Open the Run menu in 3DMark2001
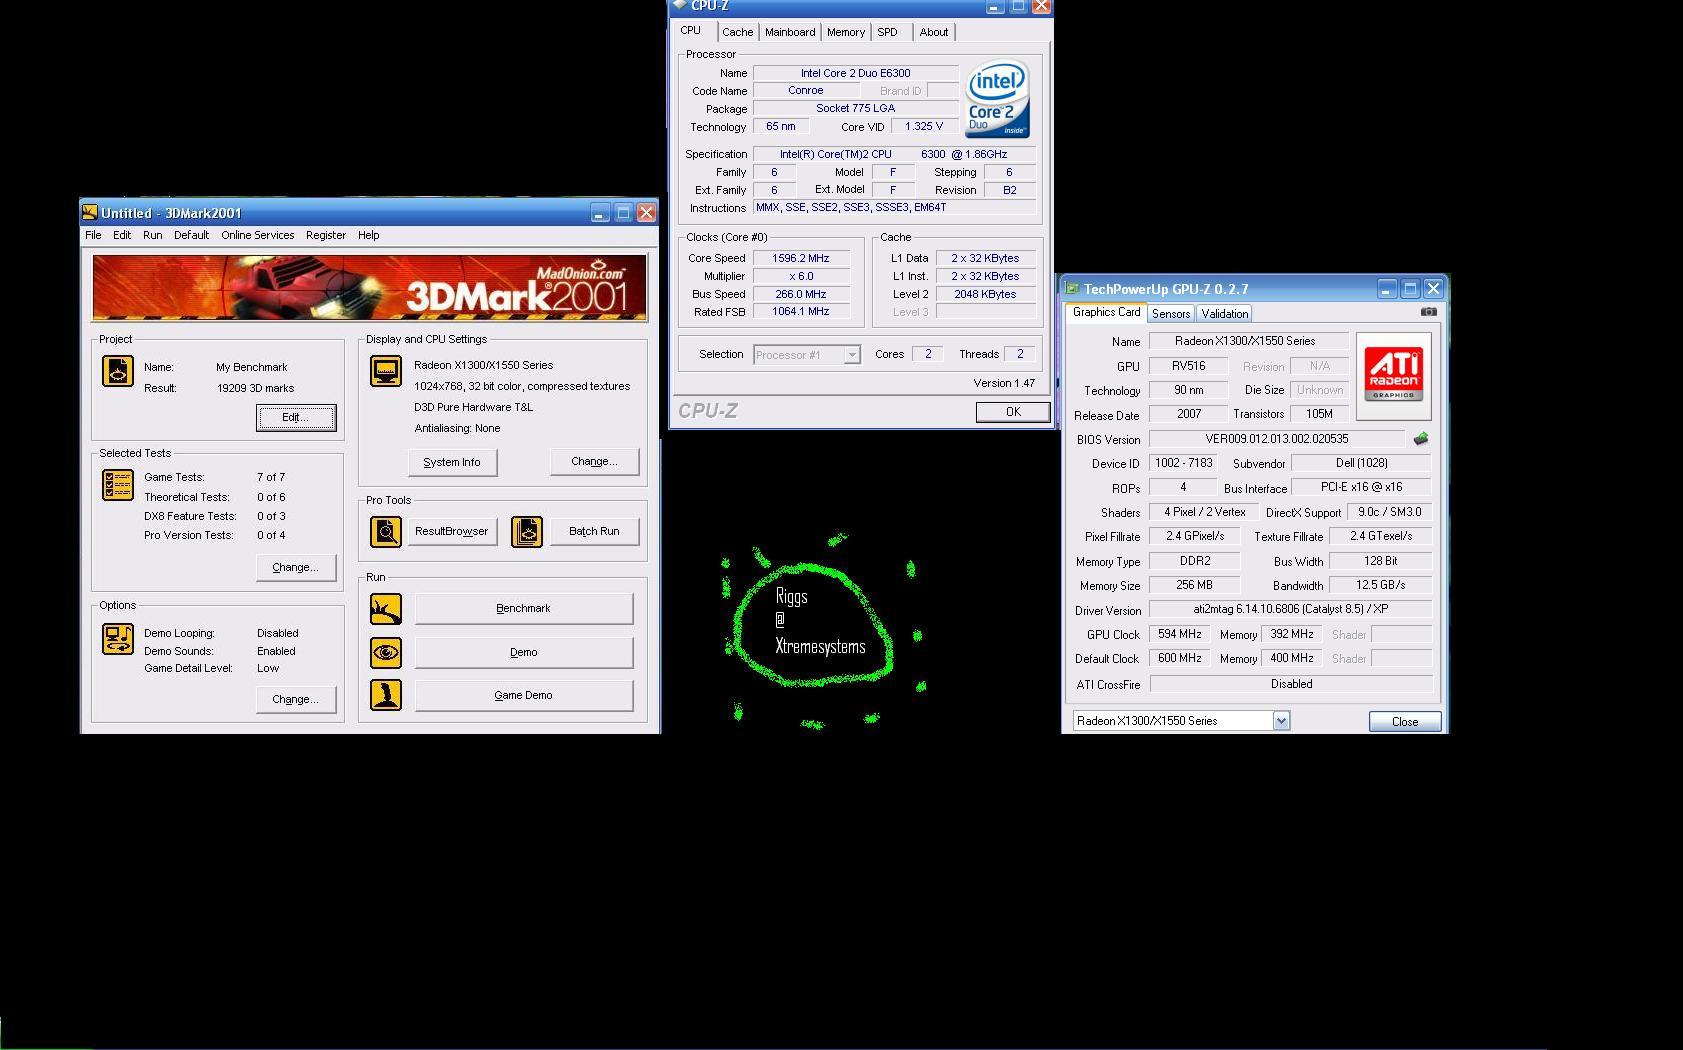The width and height of the screenshot is (1683, 1050). pyautogui.click(x=152, y=235)
